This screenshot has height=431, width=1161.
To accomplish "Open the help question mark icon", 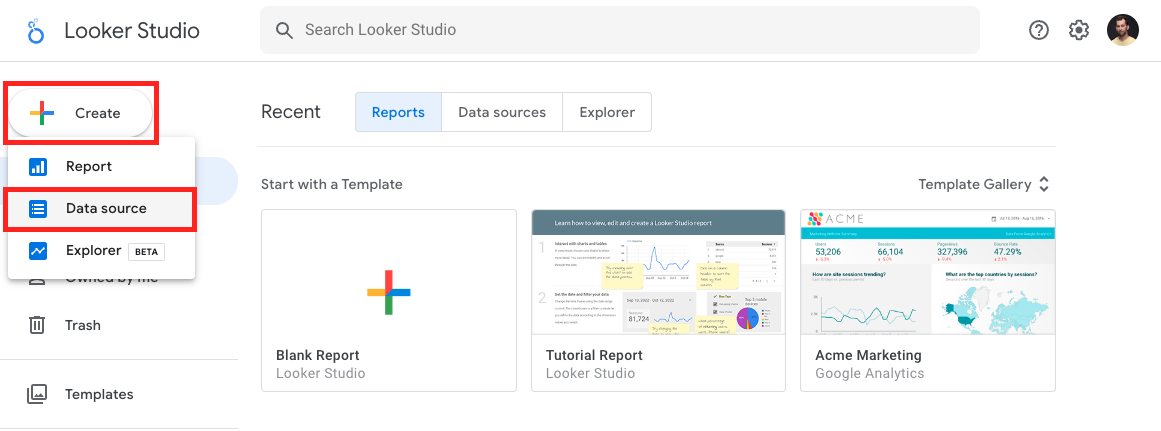I will pyautogui.click(x=1039, y=30).
